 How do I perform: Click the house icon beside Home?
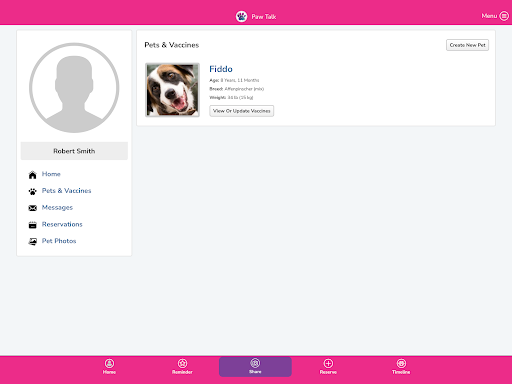32,175
